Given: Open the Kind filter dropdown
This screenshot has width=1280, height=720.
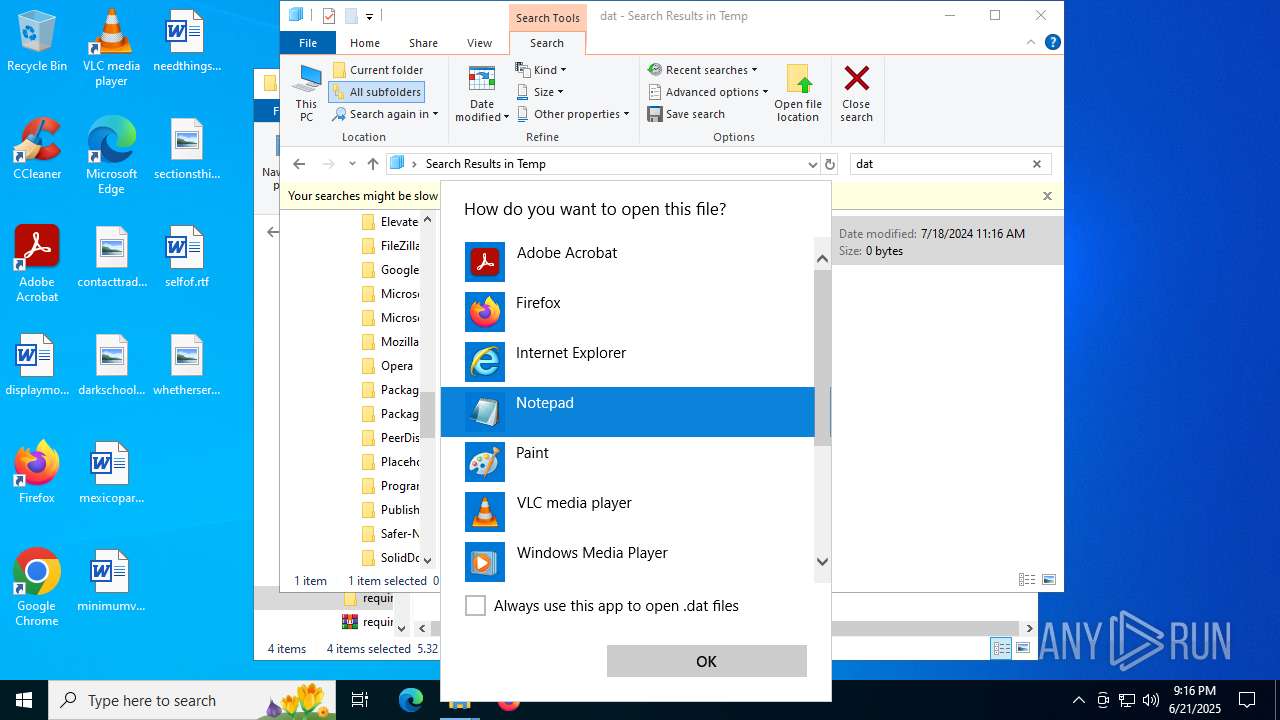Looking at the screenshot, I should click(541, 70).
